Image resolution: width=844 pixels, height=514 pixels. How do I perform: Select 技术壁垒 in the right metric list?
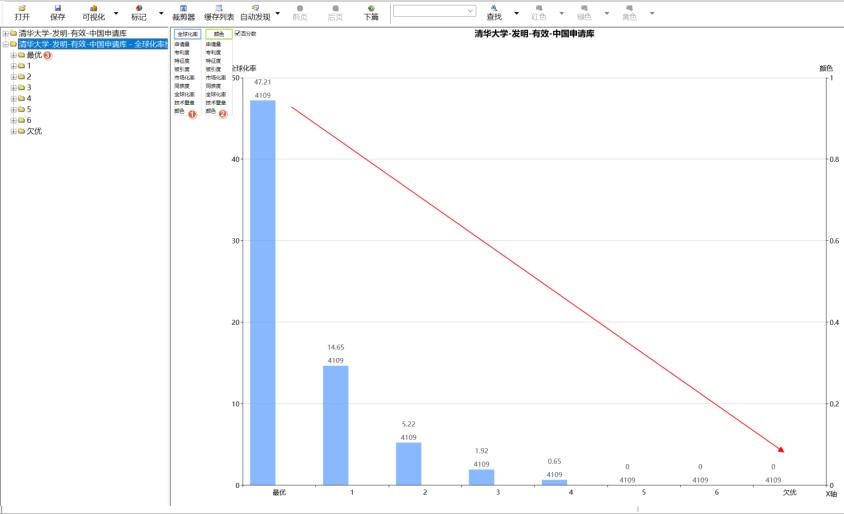(x=215, y=103)
